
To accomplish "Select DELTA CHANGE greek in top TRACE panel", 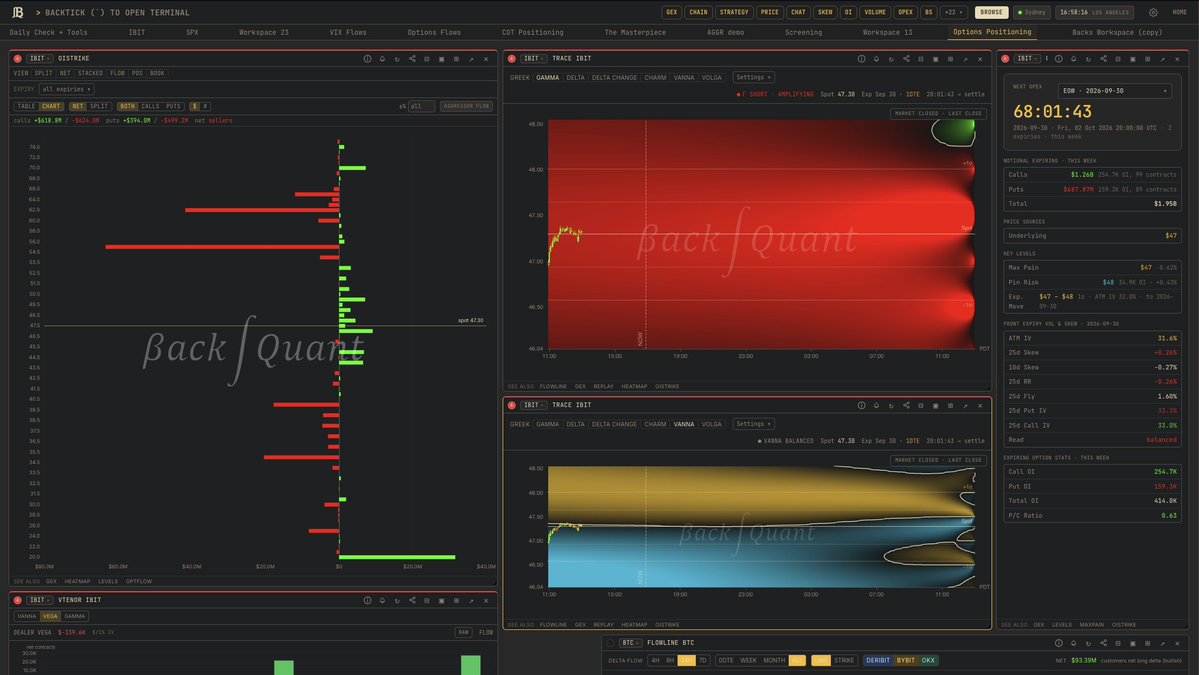I will tap(614, 77).
